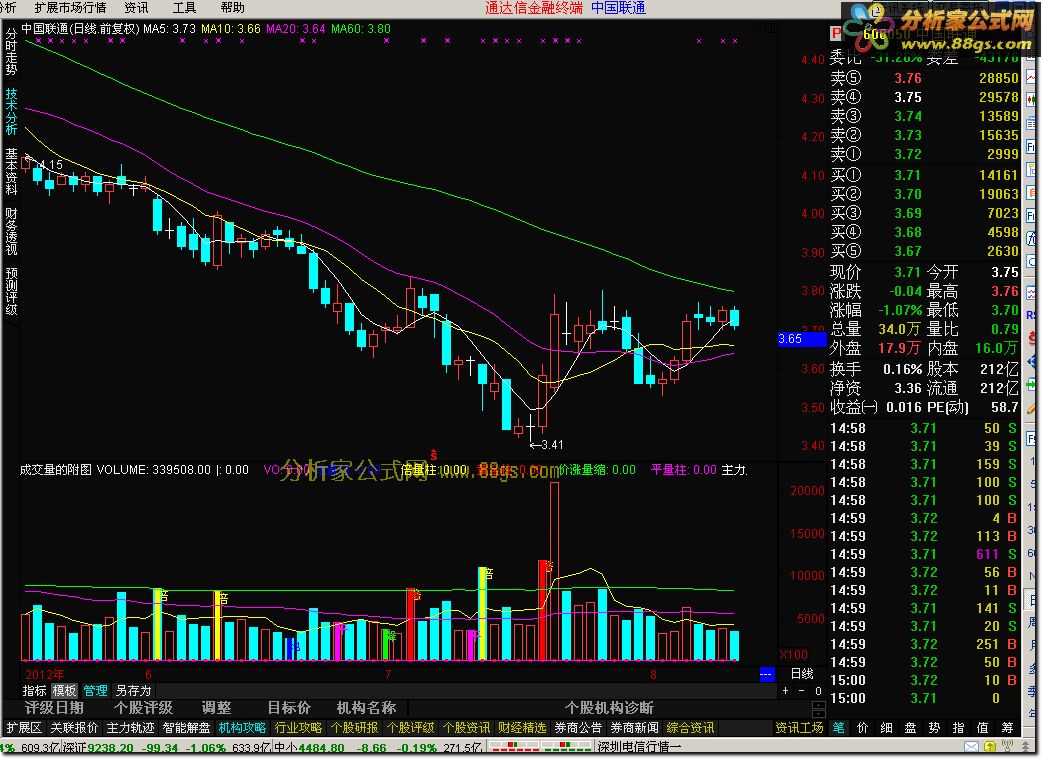Open the 财经精选 tab
Image resolution: width=1043 pixels, height=759 pixels.
click(x=522, y=728)
